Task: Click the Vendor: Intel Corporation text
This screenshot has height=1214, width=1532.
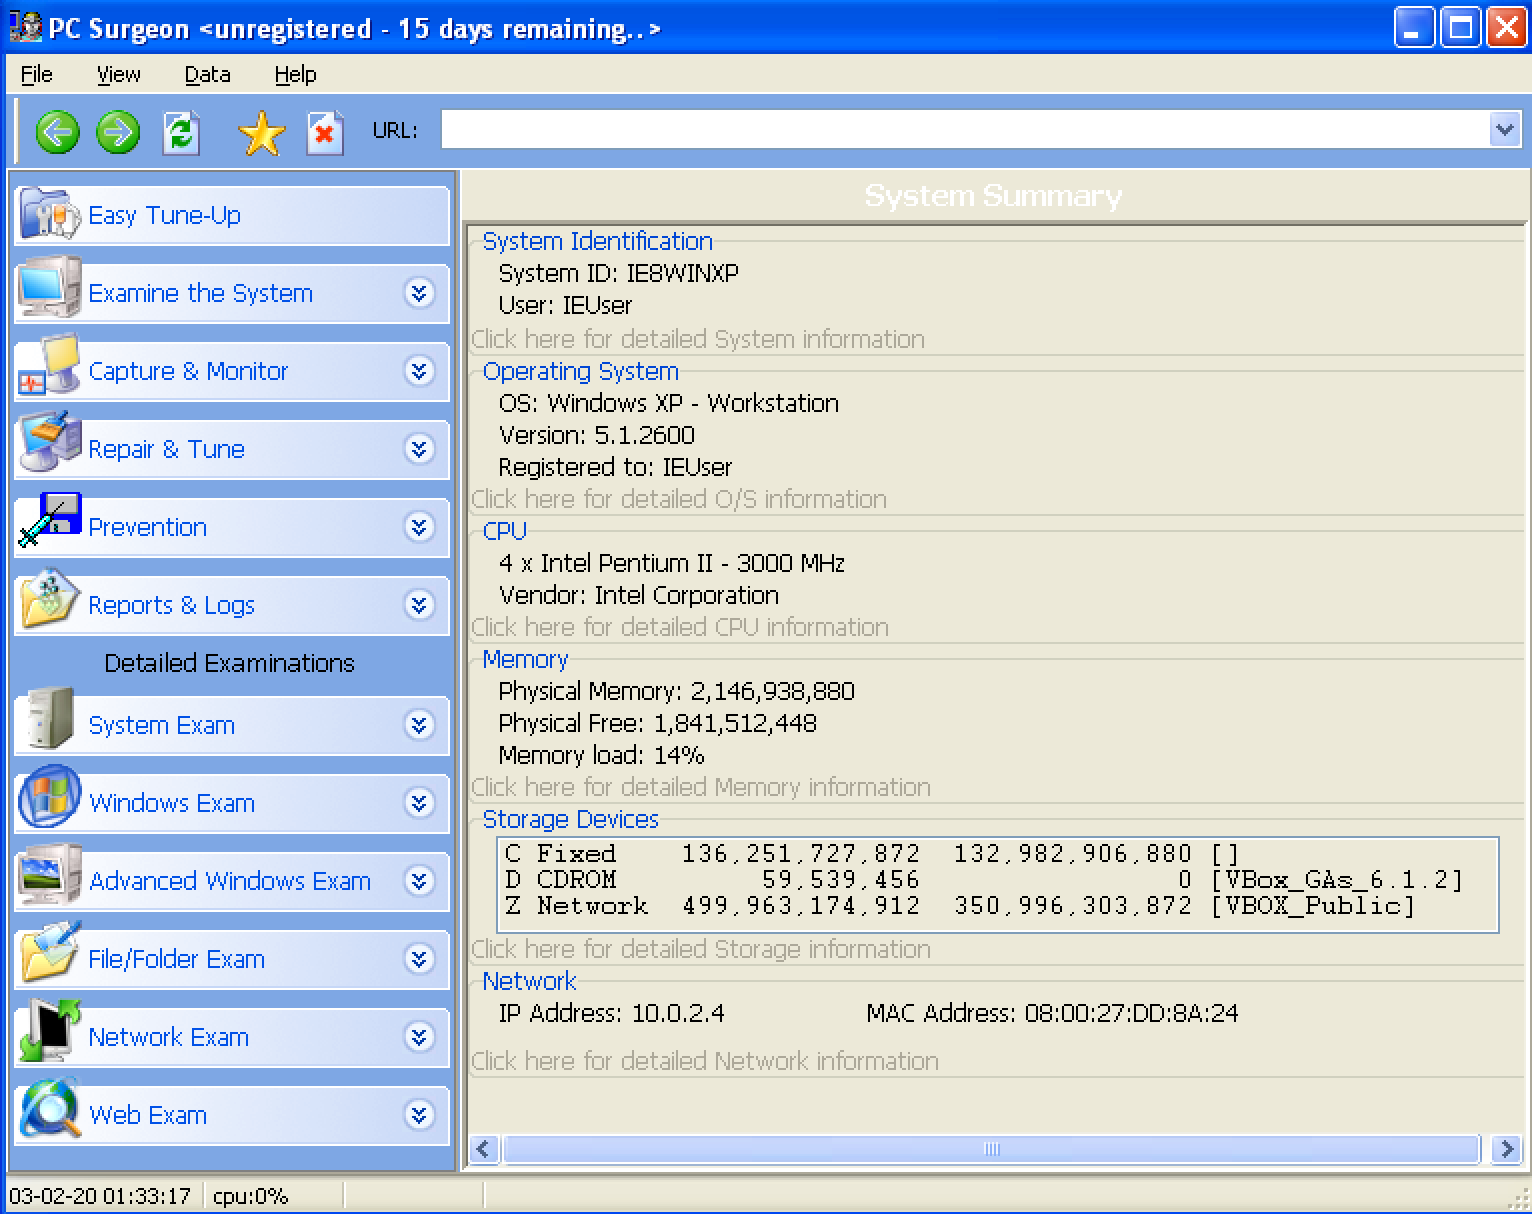Action: [639, 595]
